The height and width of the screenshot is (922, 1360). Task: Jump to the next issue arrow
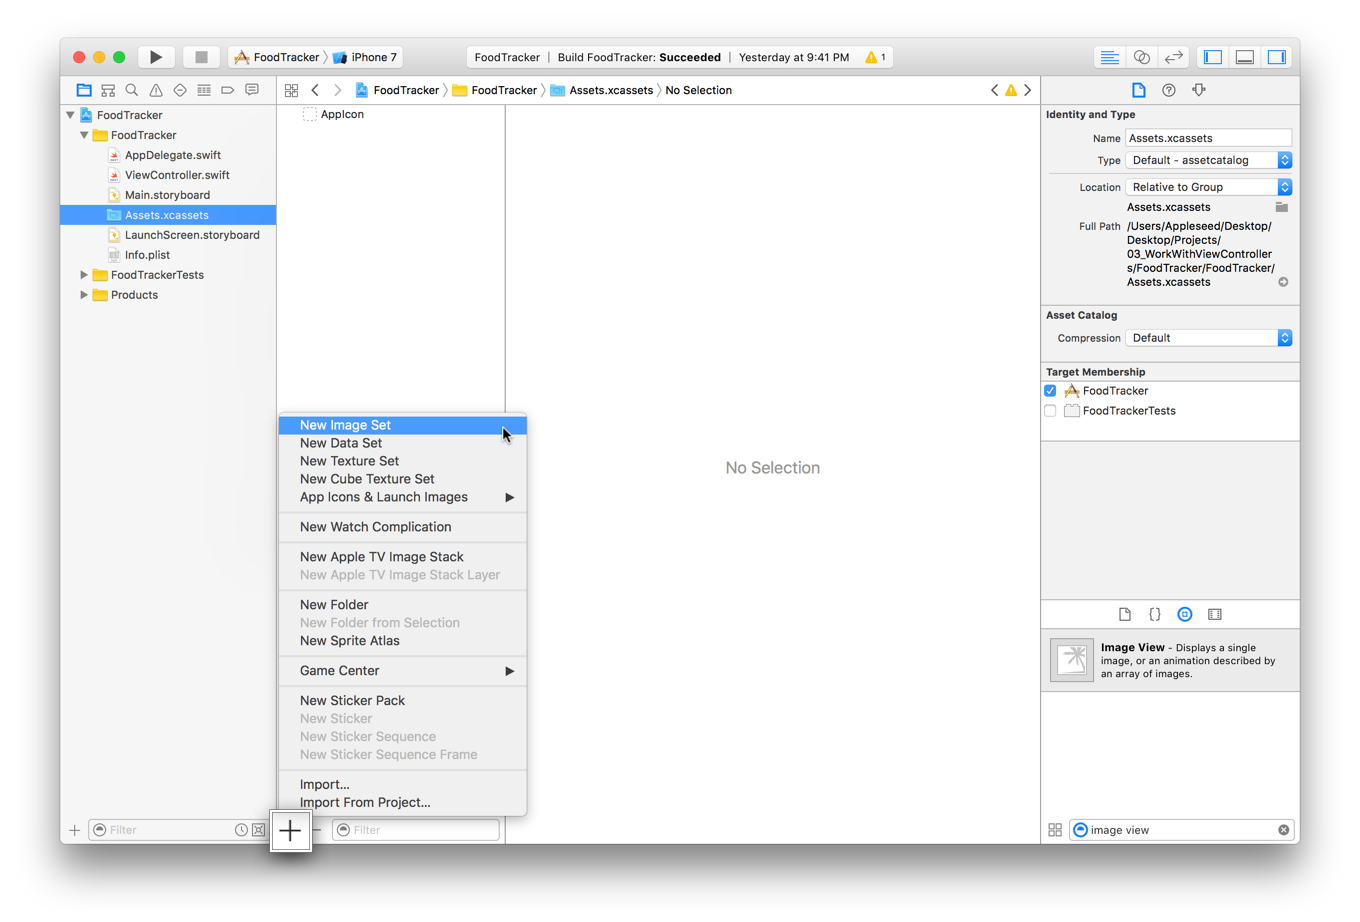tap(1028, 90)
